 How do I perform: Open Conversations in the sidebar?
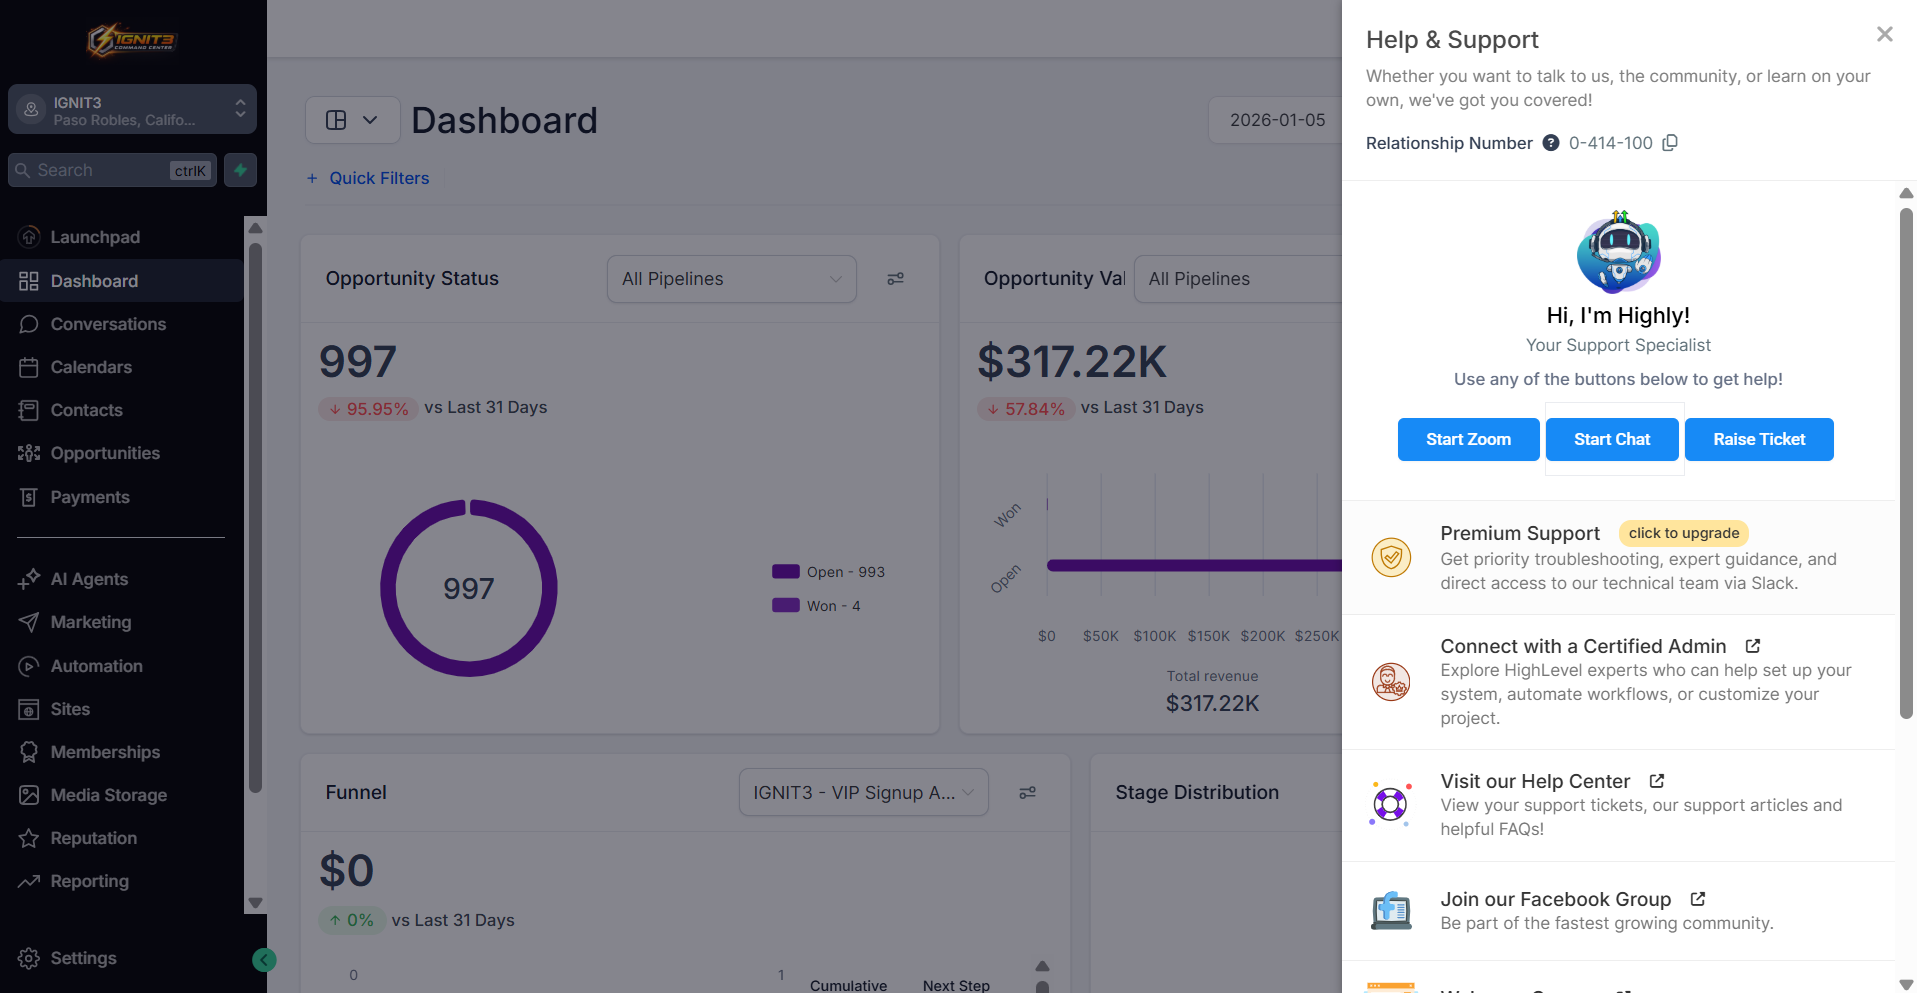pyautogui.click(x=108, y=324)
